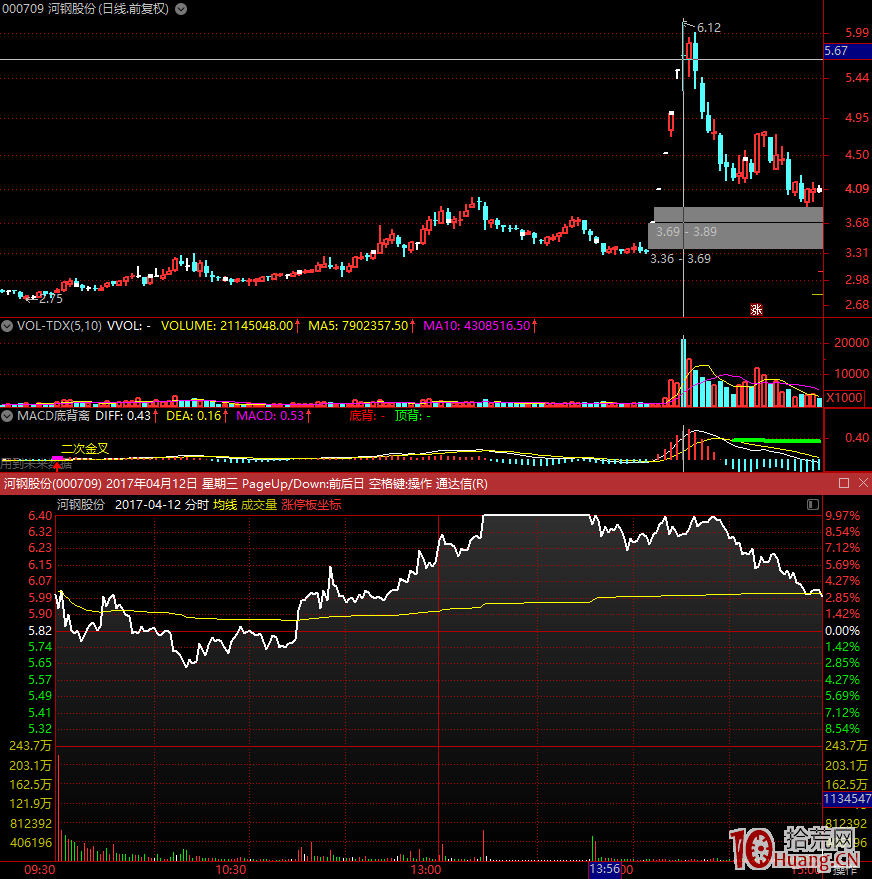Click the 2.75 low price label
This screenshot has width=872, height=879.
(x=50, y=299)
